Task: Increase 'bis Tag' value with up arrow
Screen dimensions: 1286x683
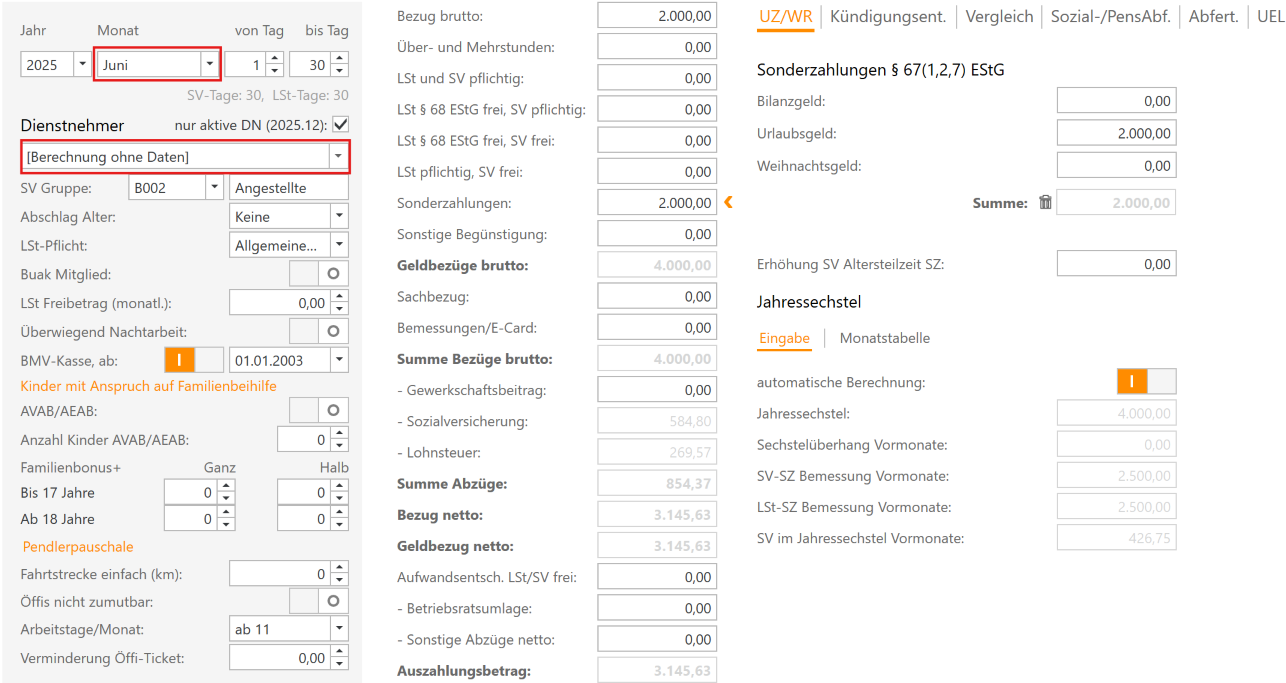Action: pyautogui.click(x=341, y=58)
